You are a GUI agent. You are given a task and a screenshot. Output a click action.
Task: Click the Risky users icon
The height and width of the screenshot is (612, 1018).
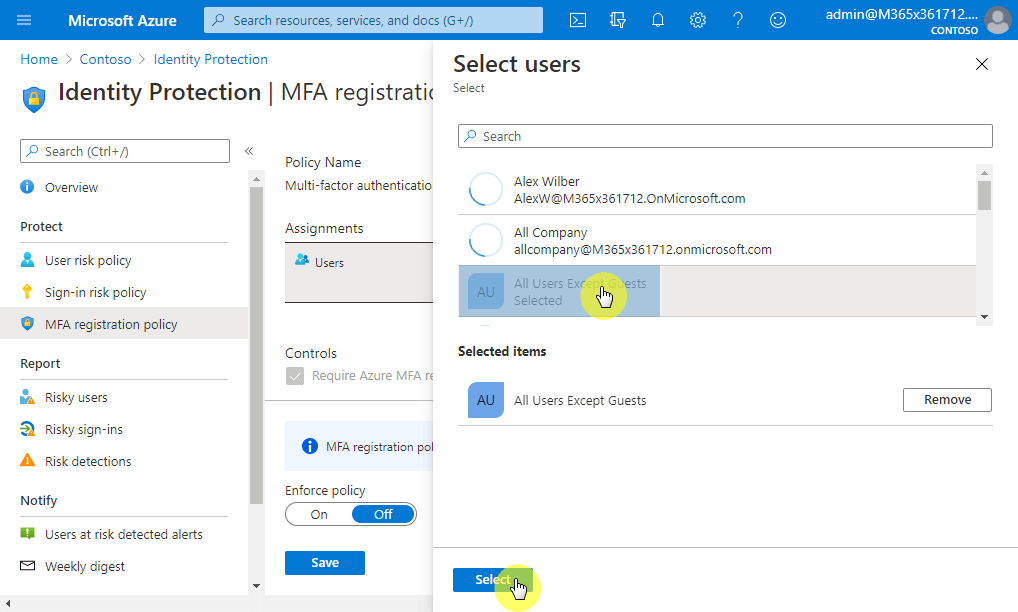(27, 397)
